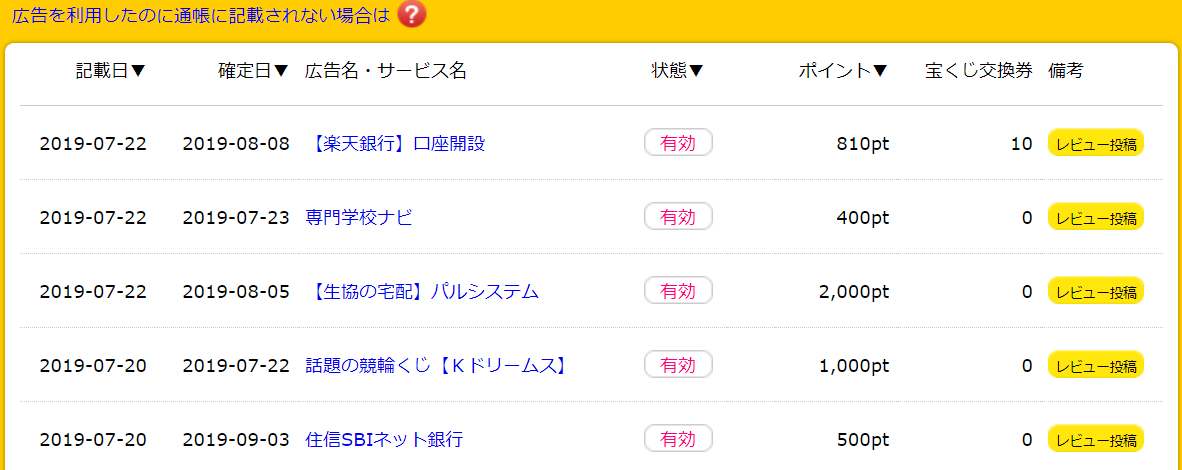The image size is (1182, 470).
Task: Click レビュー投稿 button for Kドリームス row
Action: coord(1096,364)
